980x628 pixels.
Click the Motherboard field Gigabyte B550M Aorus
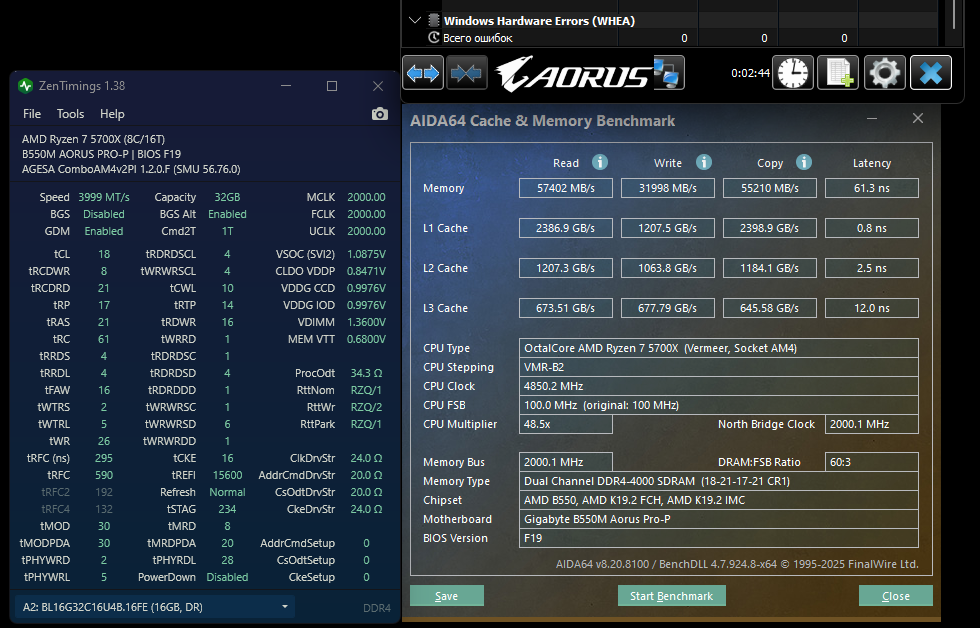[719, 519]
